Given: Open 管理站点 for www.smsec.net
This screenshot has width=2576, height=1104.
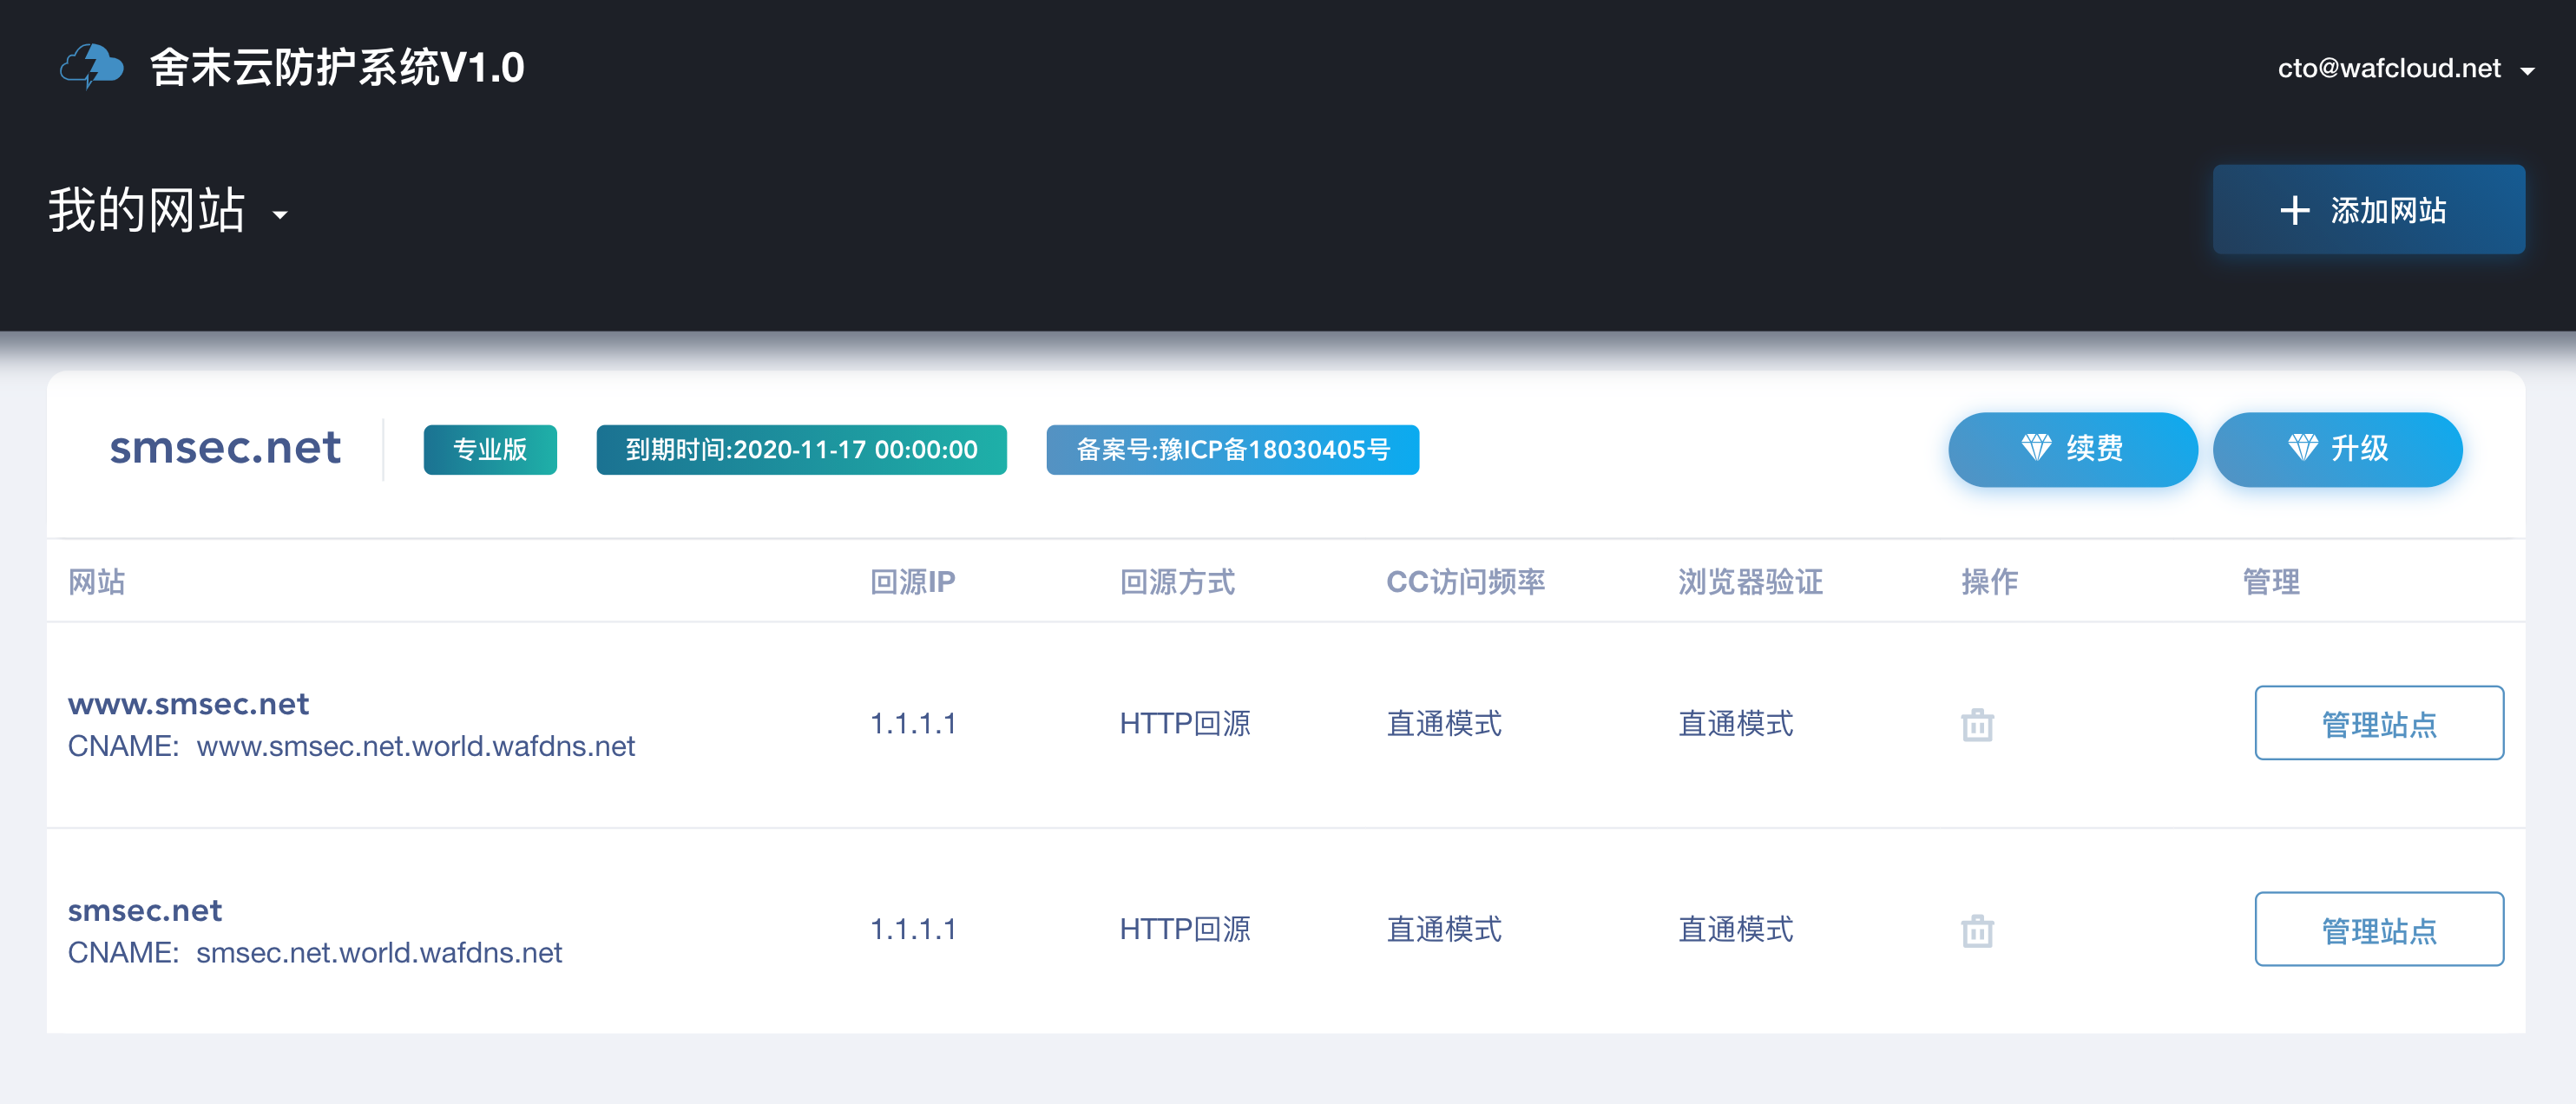Looking at the screenshot, I should [x=2379, y=723].
